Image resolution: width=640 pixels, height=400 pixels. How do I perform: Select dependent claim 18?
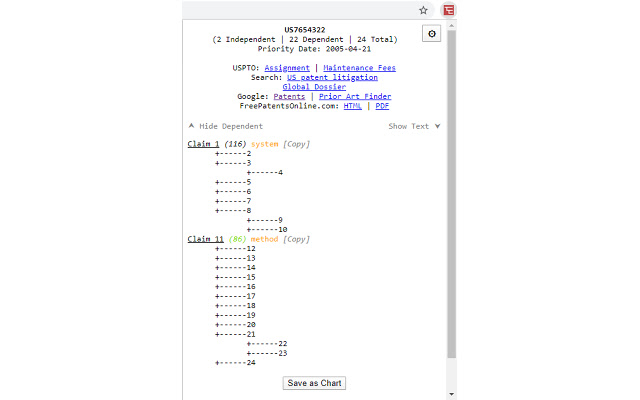pos(251,306)
